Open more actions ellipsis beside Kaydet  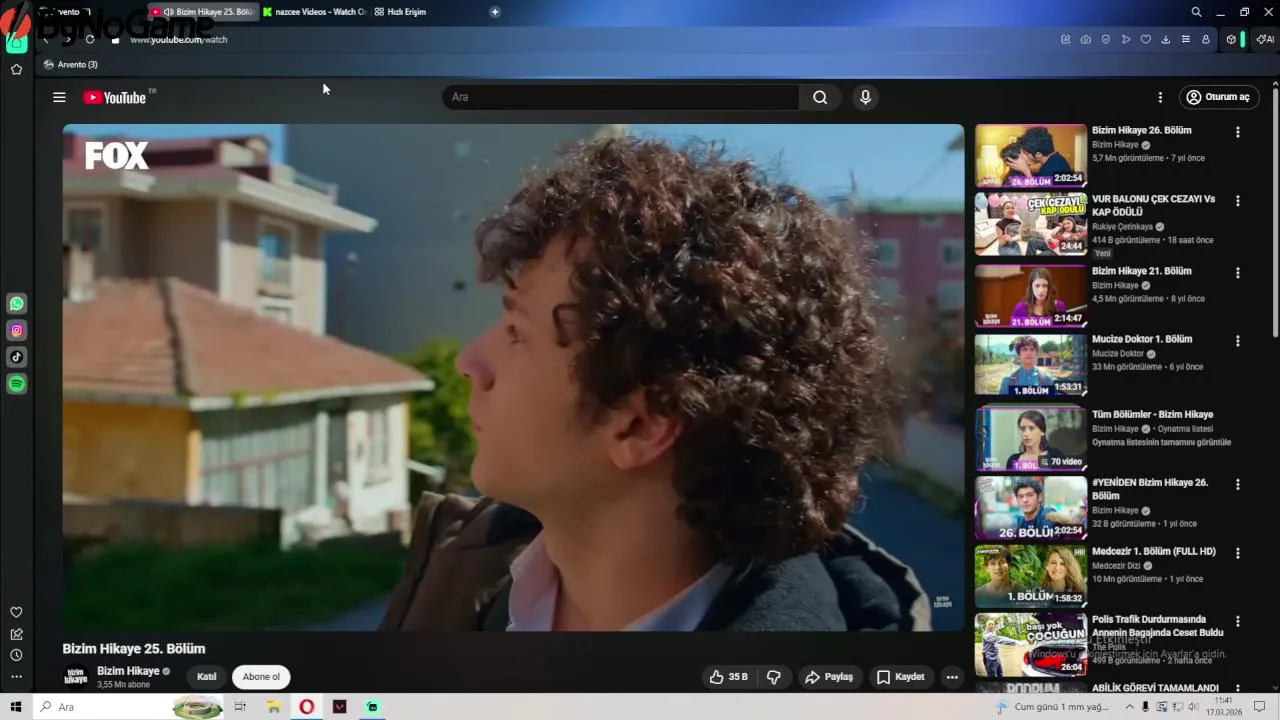pyautogui.click(x=952, y=677)
